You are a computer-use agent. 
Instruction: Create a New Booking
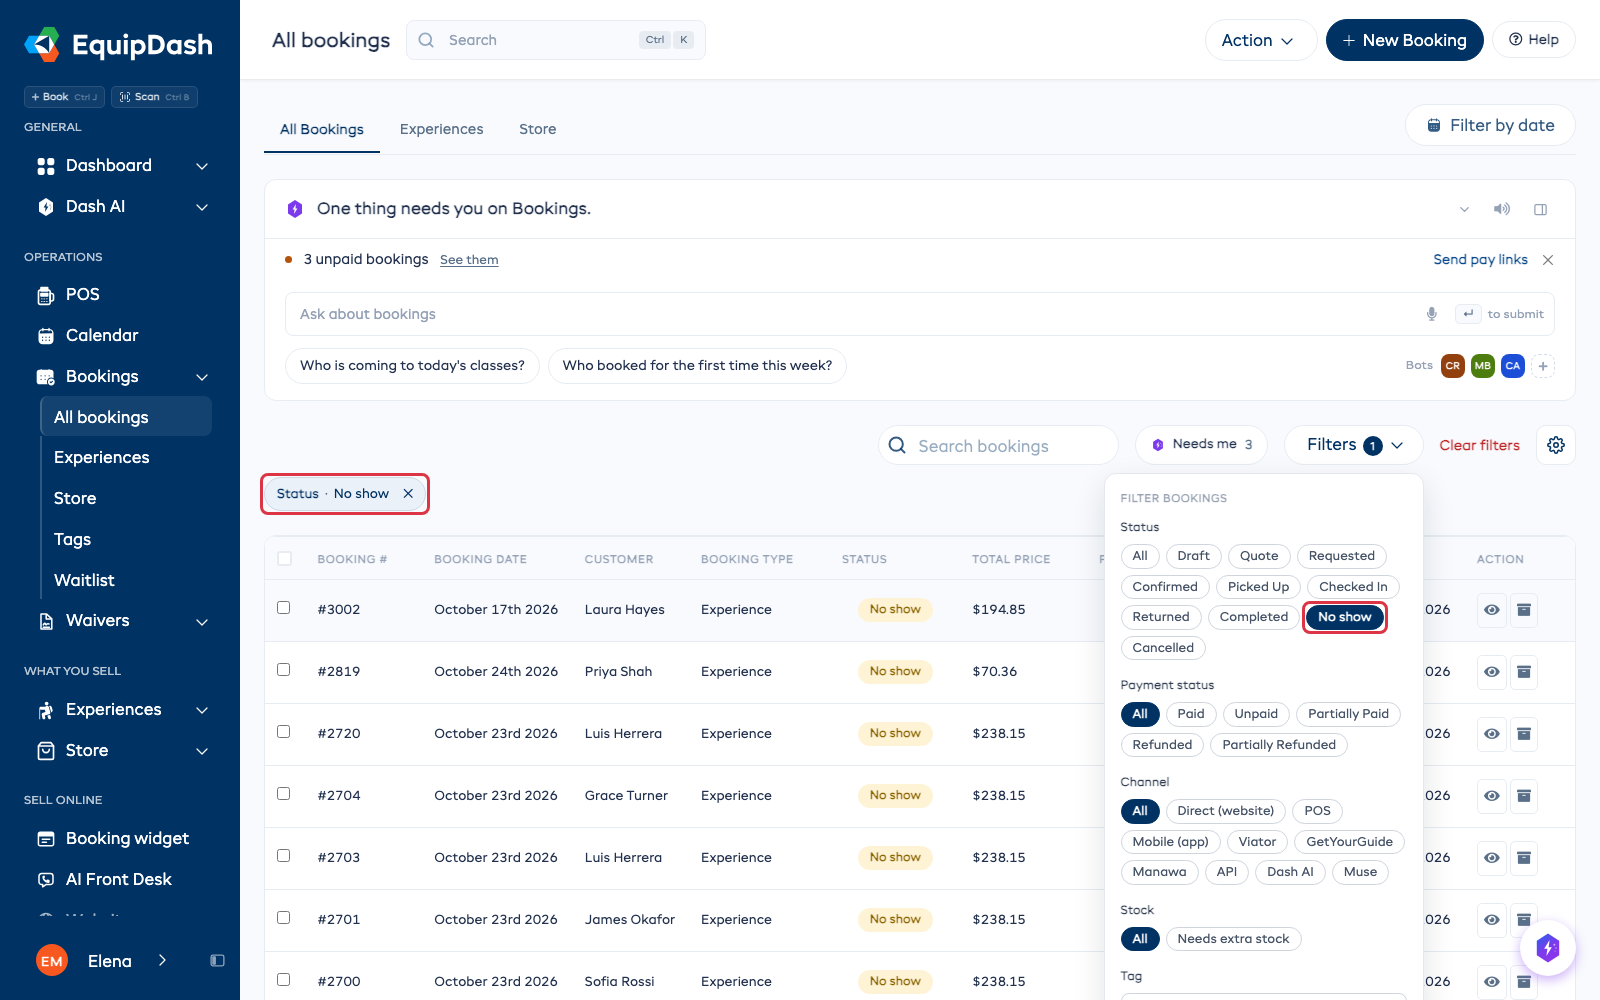pos(1404,40)
